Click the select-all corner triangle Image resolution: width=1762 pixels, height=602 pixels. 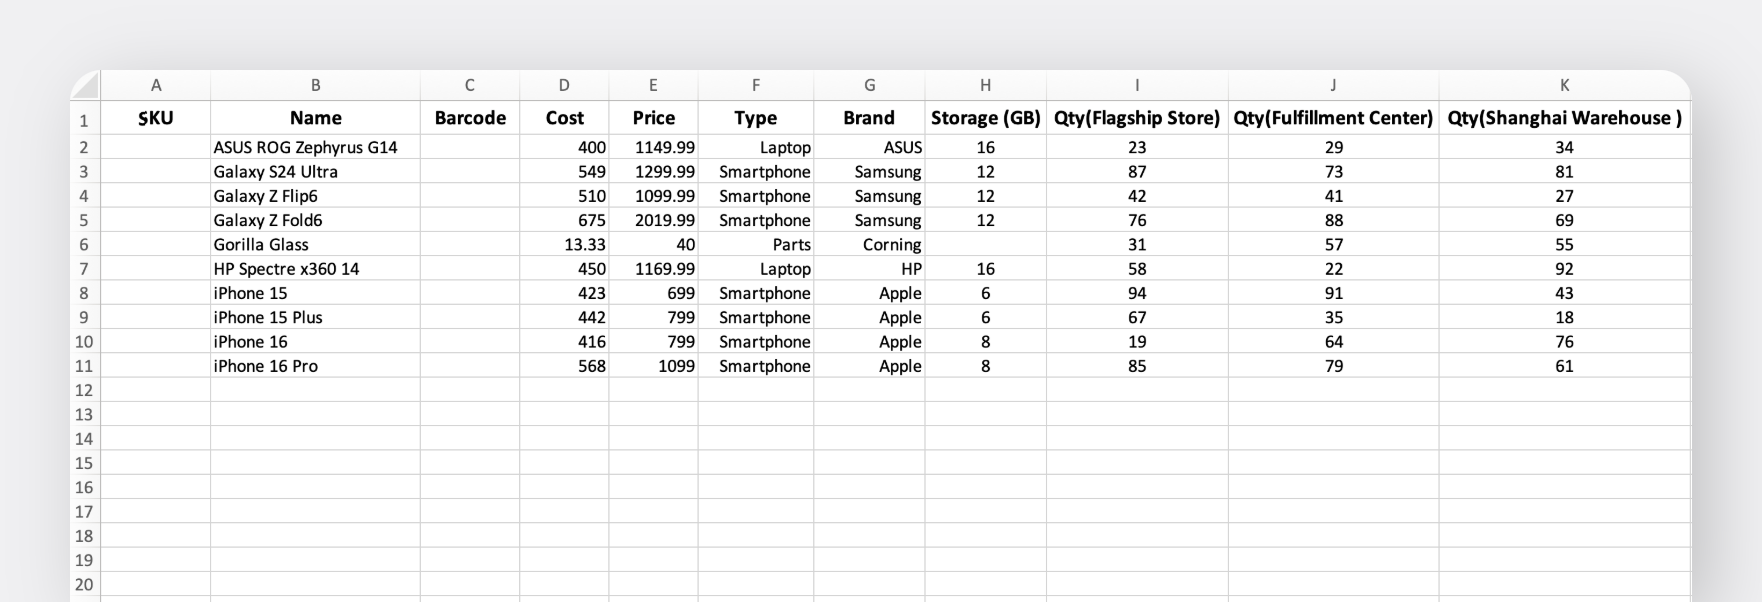click(86, 85)
